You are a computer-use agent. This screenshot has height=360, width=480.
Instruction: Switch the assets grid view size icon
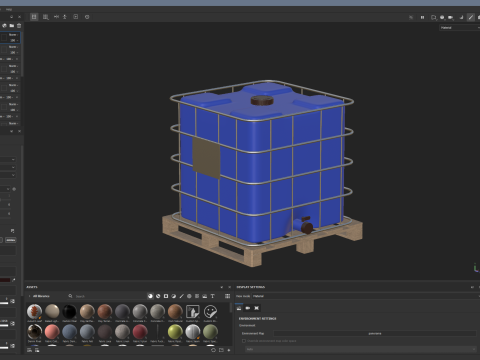point(227,296)
